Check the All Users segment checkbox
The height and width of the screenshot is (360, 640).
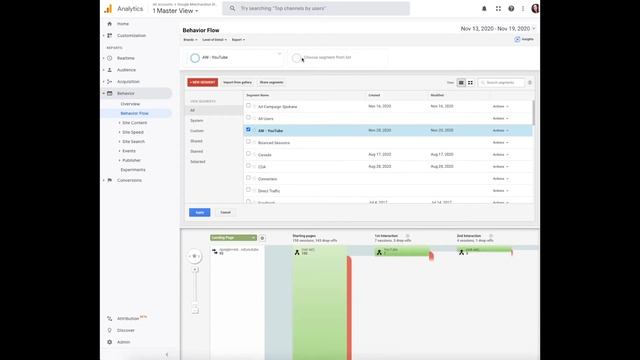coord(248,118)
